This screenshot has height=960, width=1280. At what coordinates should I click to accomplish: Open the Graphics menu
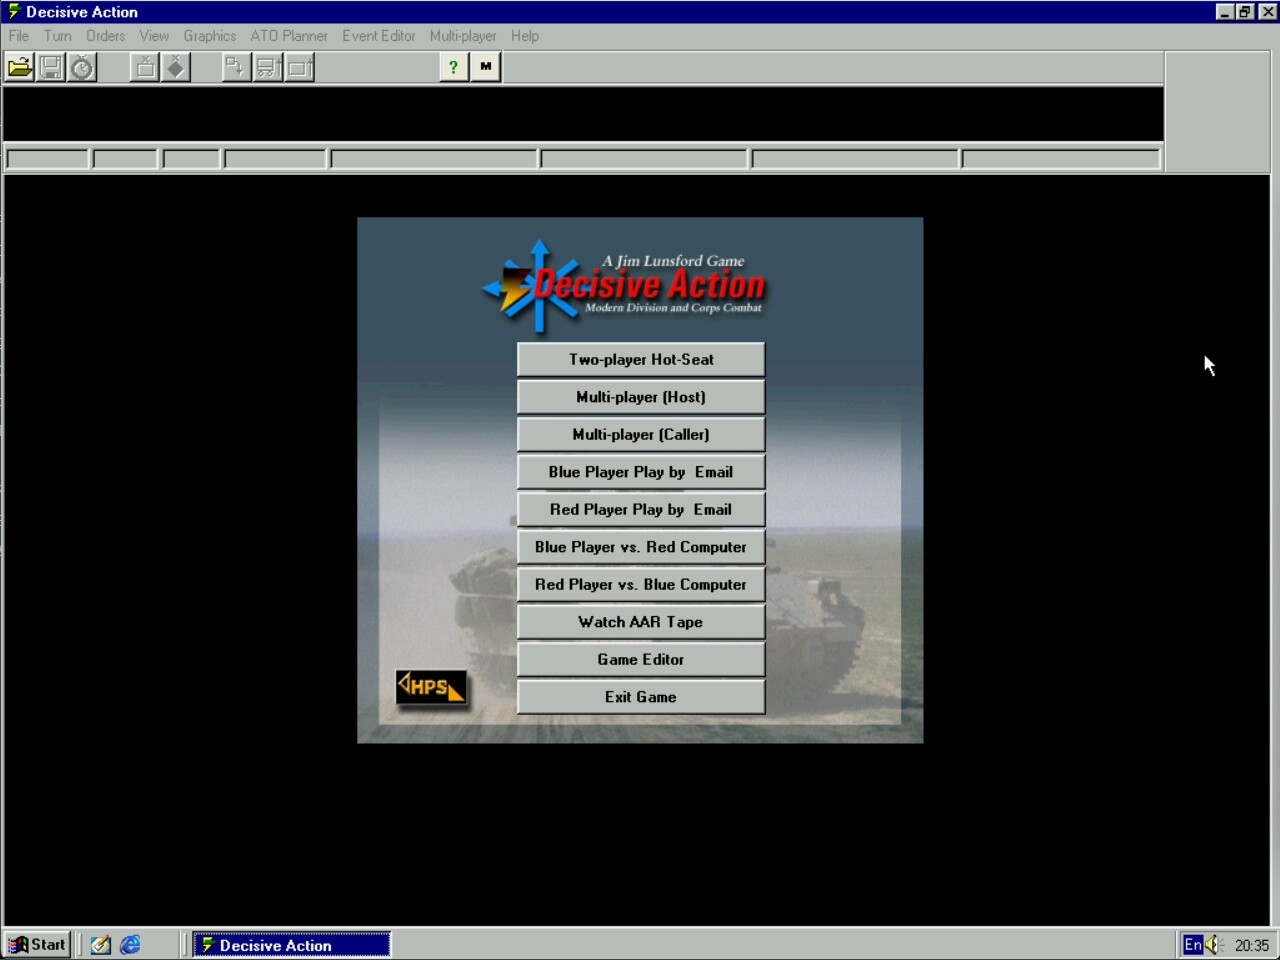coord(210,36)
